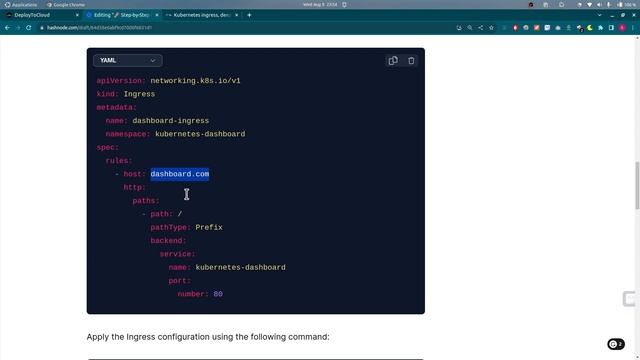The image size is (640, 360).
Task: Share this page icon
Action: click(x=480, y=28)
